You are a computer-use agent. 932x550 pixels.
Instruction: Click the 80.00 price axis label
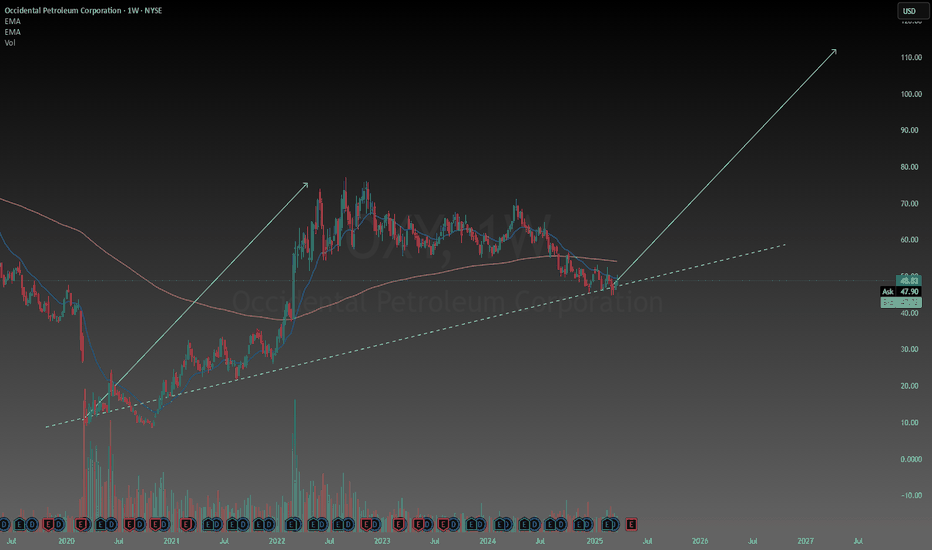(909, 167)
